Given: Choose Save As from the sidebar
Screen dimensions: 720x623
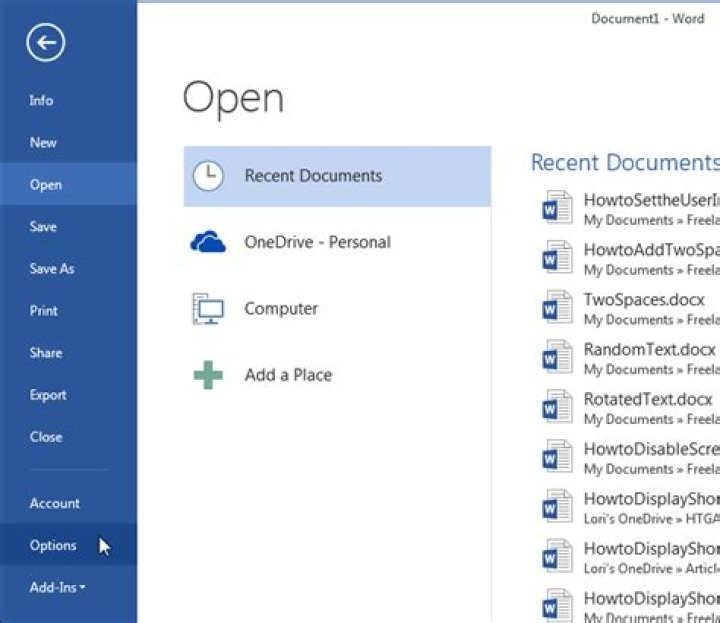Looking at the screenshot, I should pyautogui.click(x=68, y=269).
